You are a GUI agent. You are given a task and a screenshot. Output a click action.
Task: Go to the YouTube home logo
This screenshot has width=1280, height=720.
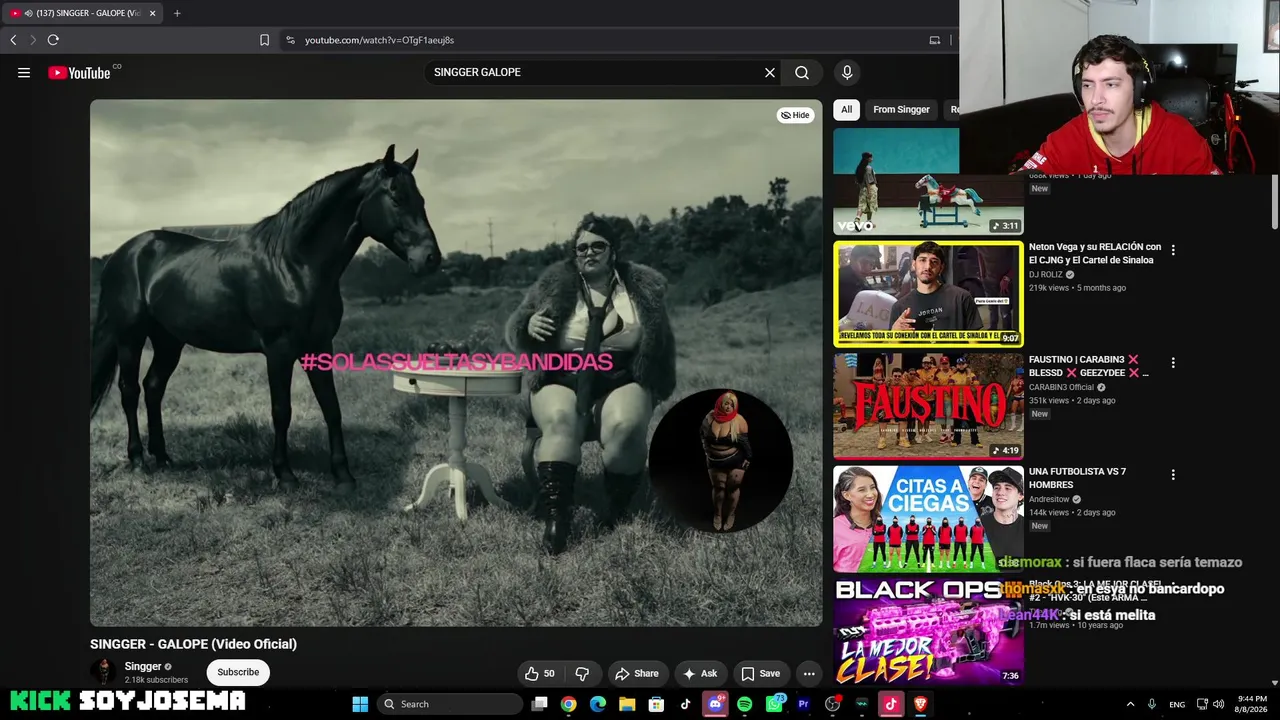[x=80, y=72]
